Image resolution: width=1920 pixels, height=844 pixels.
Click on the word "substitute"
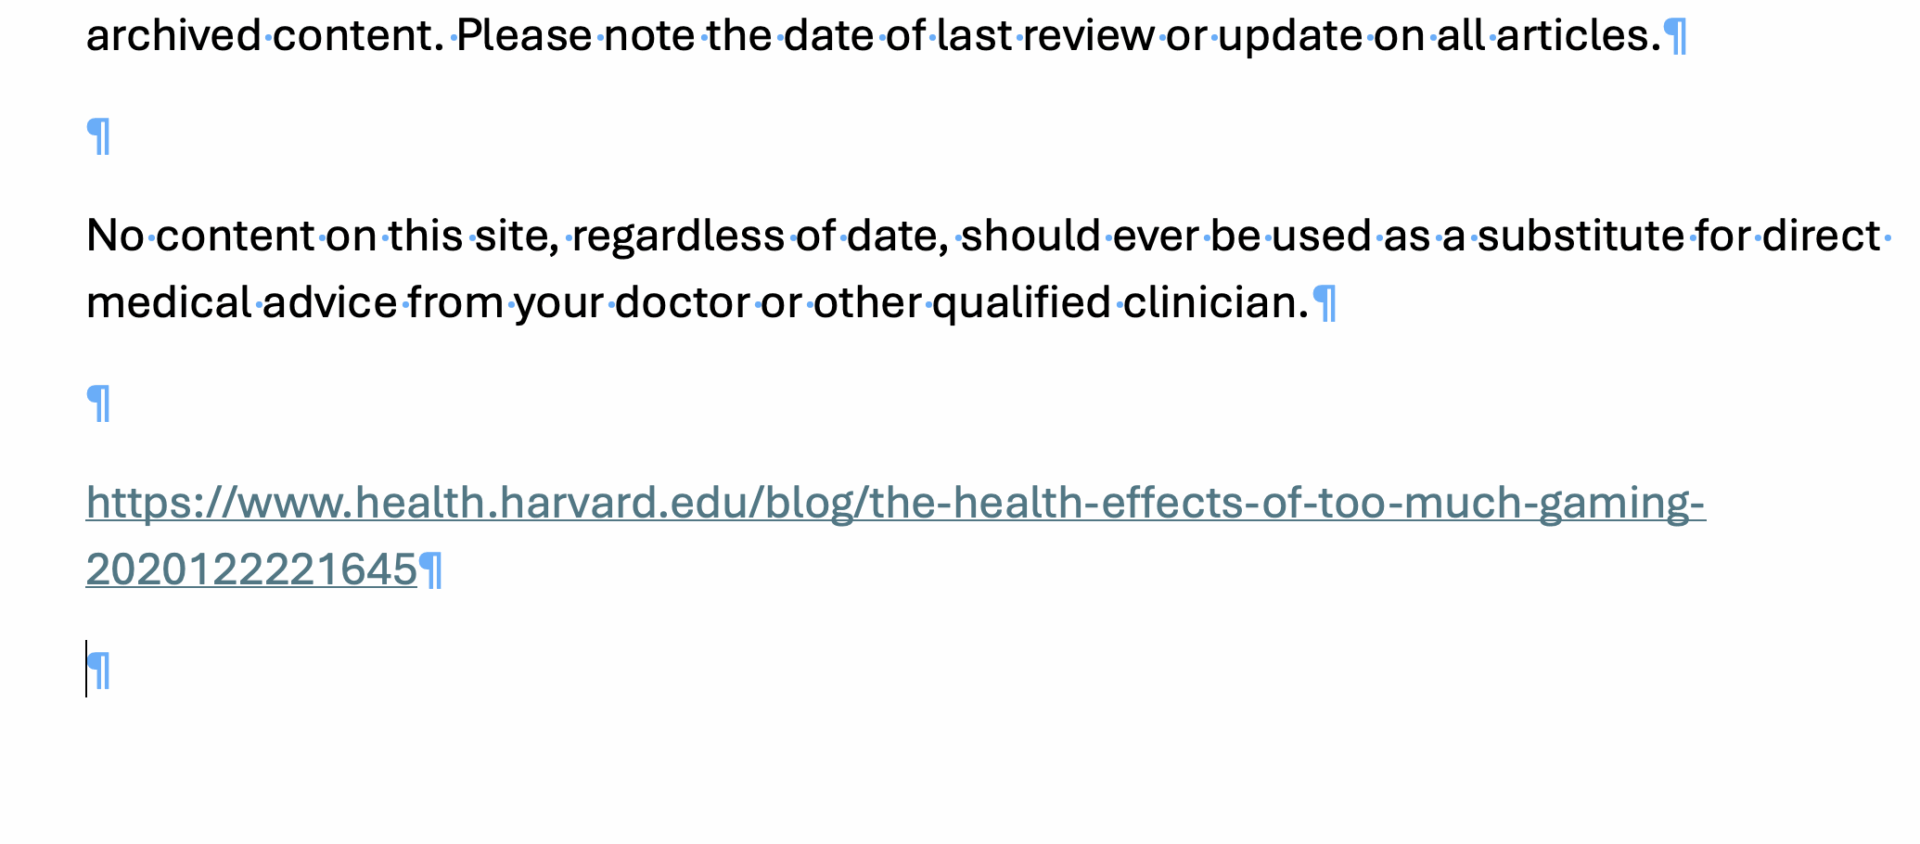click(1580, 236)
